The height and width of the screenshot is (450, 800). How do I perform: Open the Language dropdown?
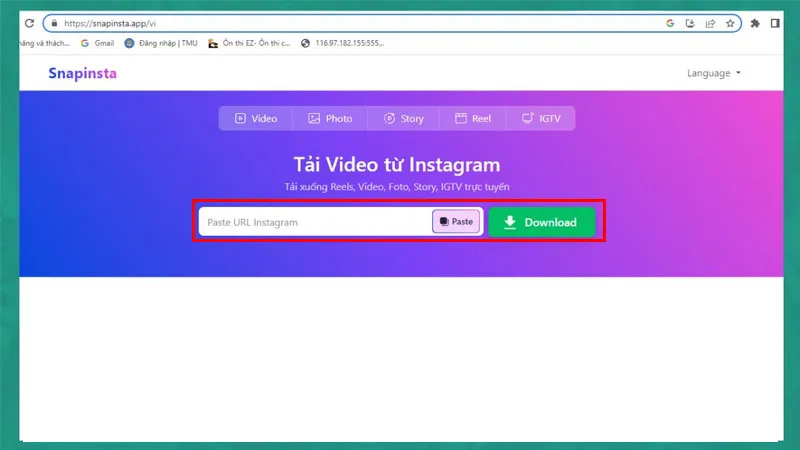[714, 73]
